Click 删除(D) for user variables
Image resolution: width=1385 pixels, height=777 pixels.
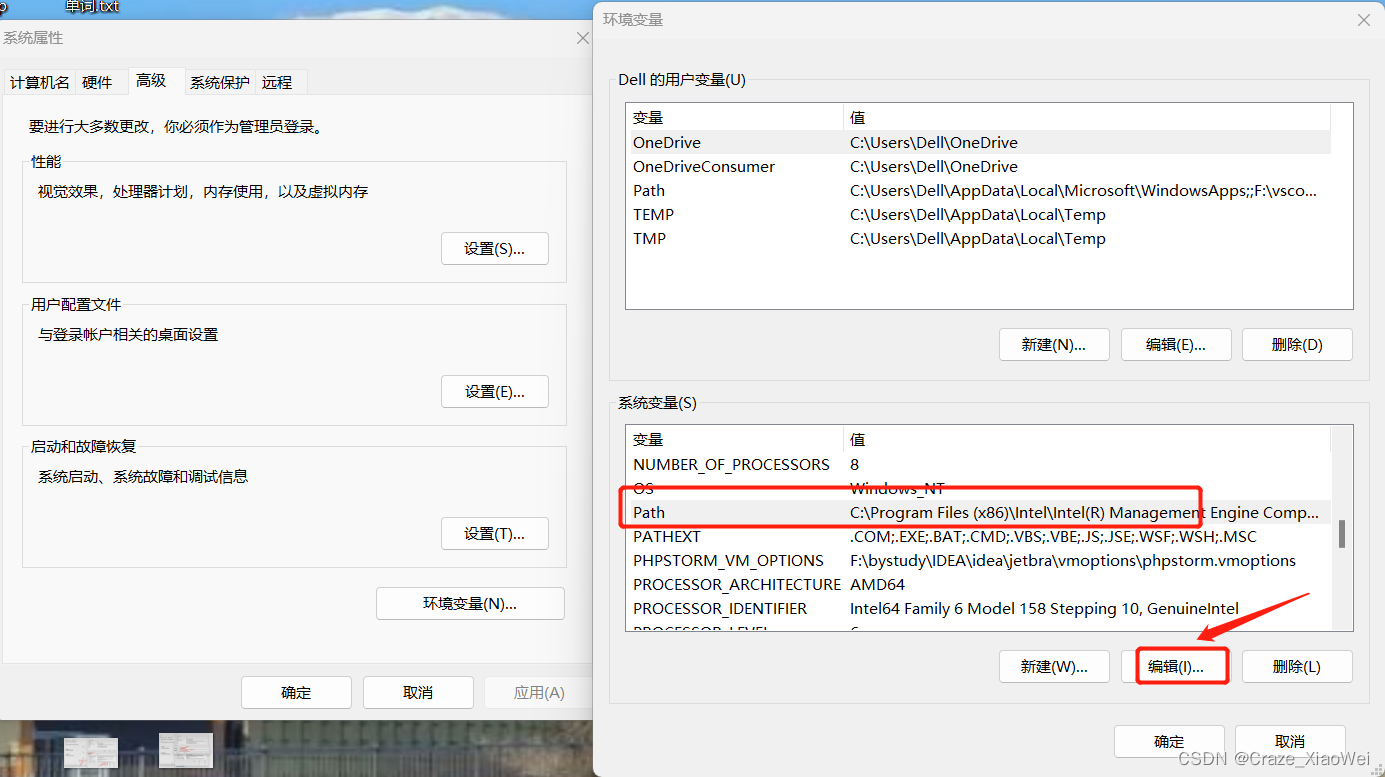pos(1297,345)
